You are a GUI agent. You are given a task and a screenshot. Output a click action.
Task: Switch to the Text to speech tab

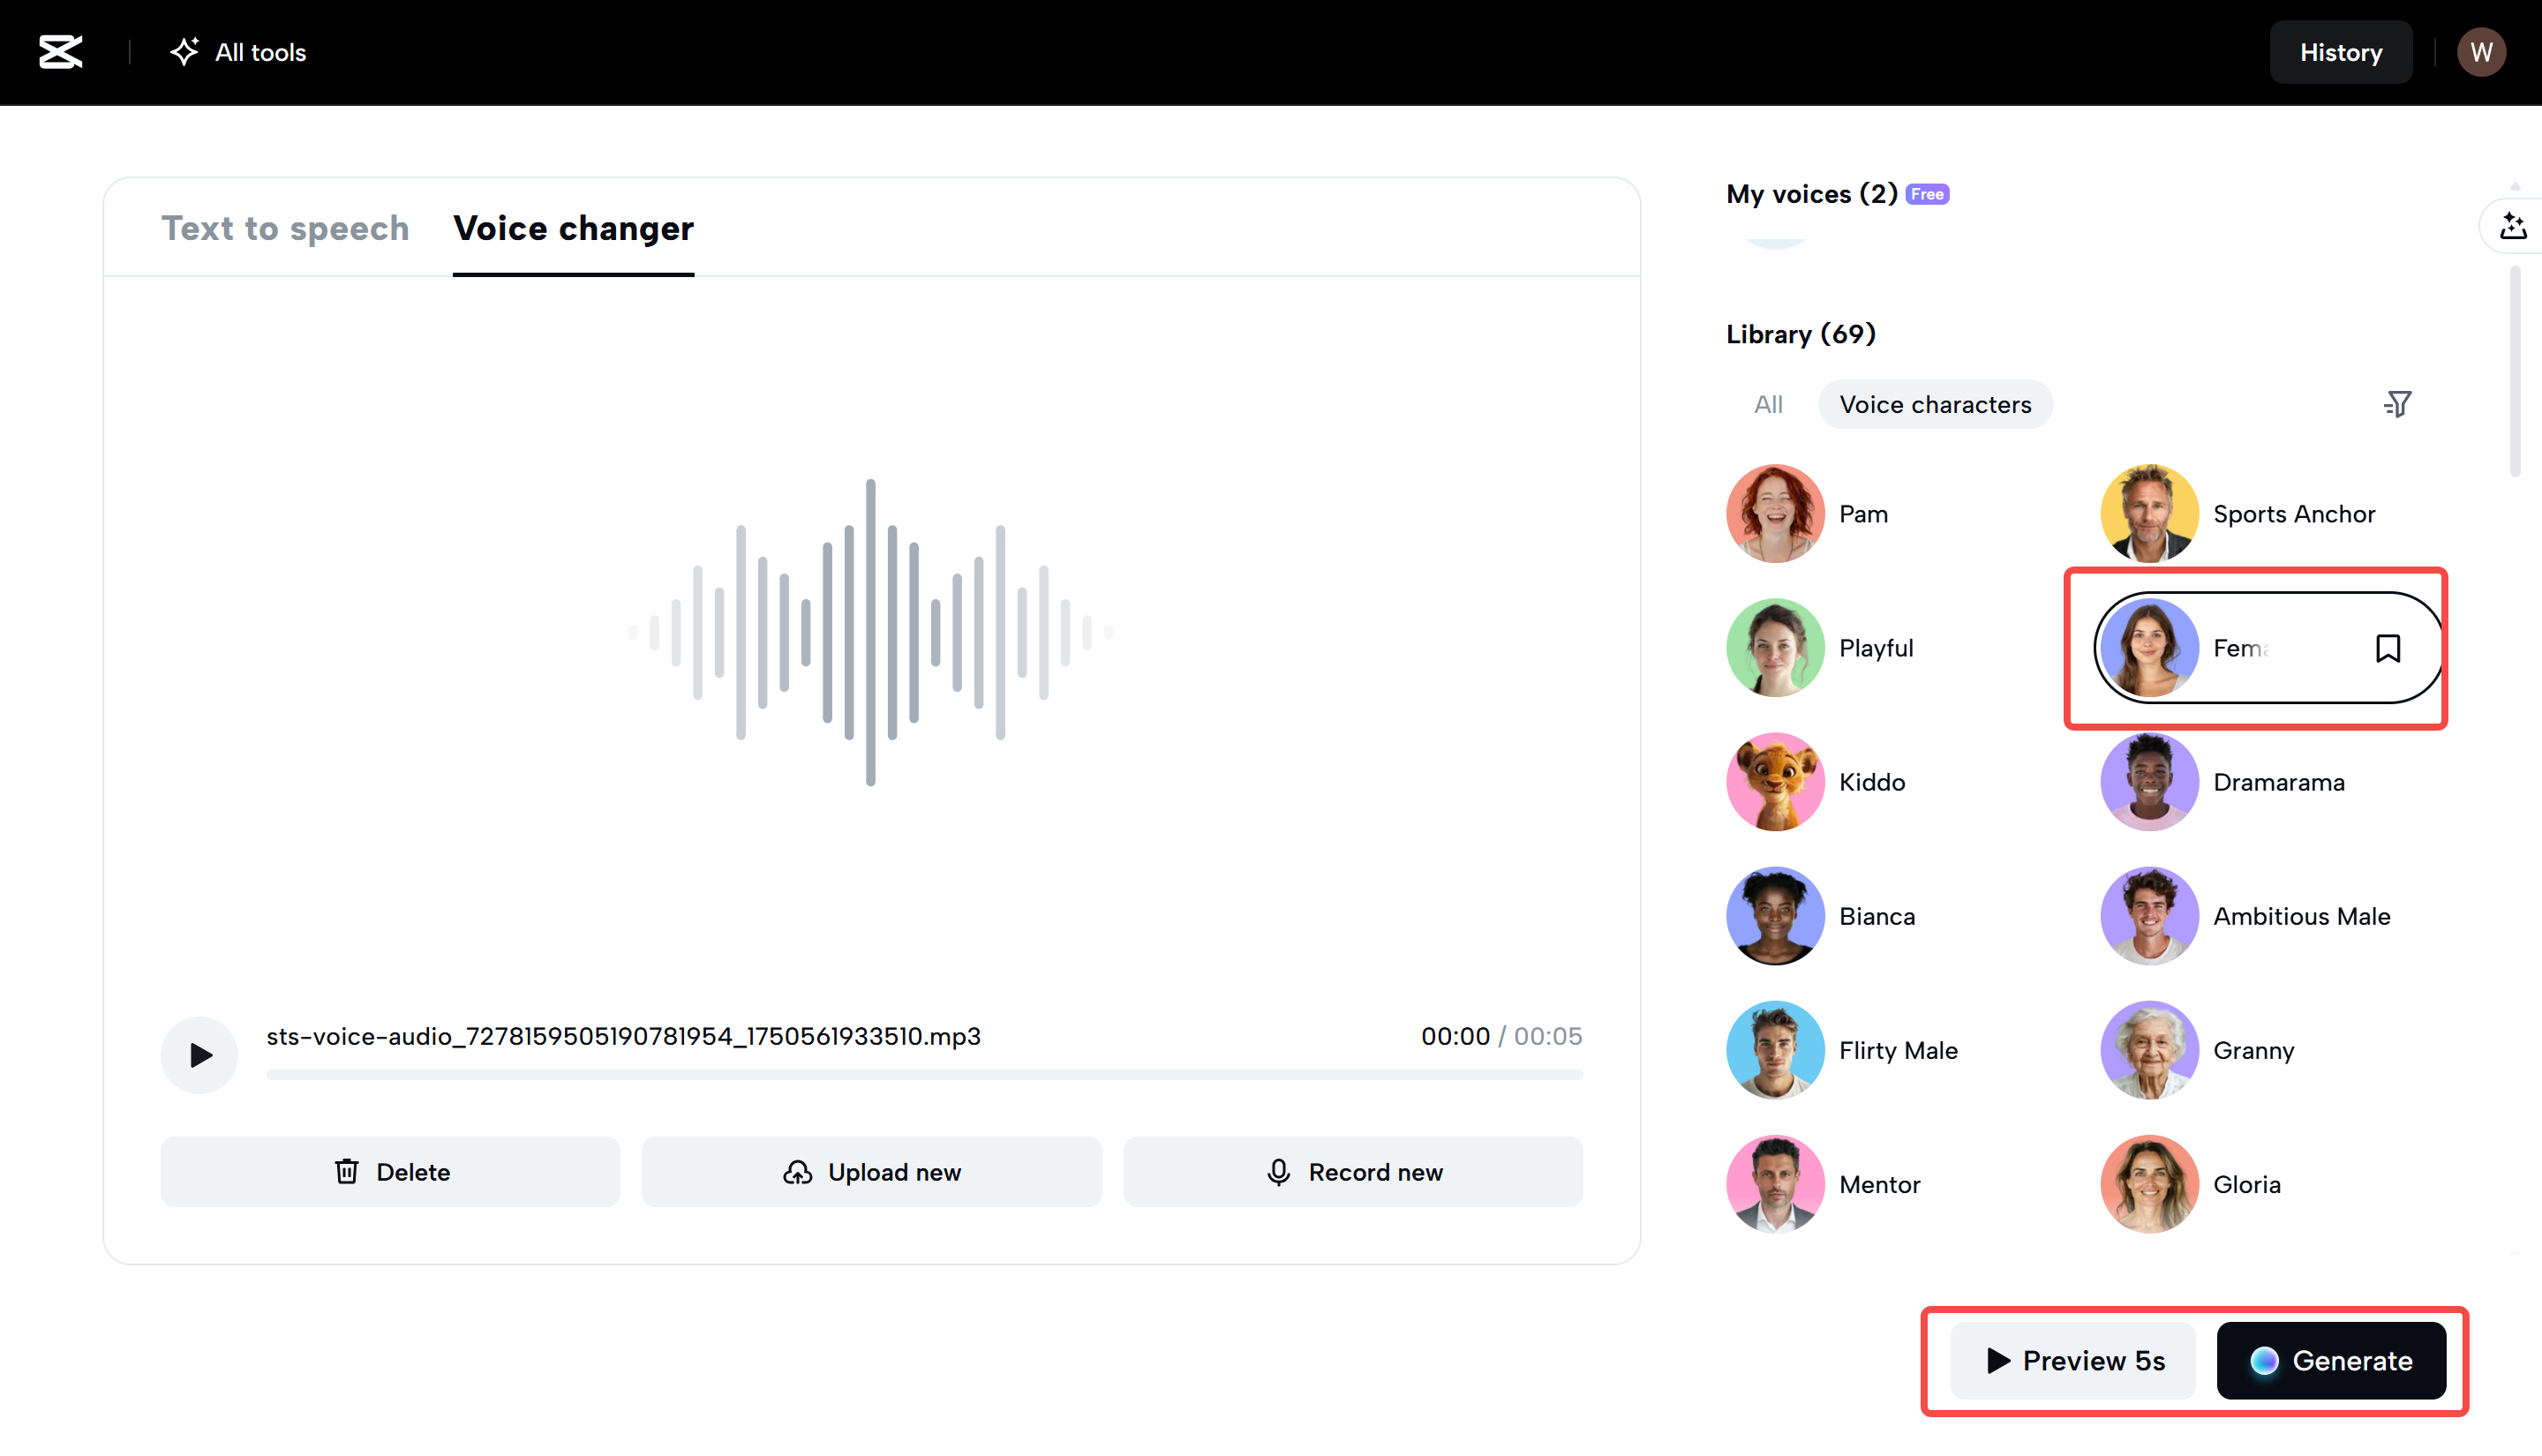[x=286, y=228]
